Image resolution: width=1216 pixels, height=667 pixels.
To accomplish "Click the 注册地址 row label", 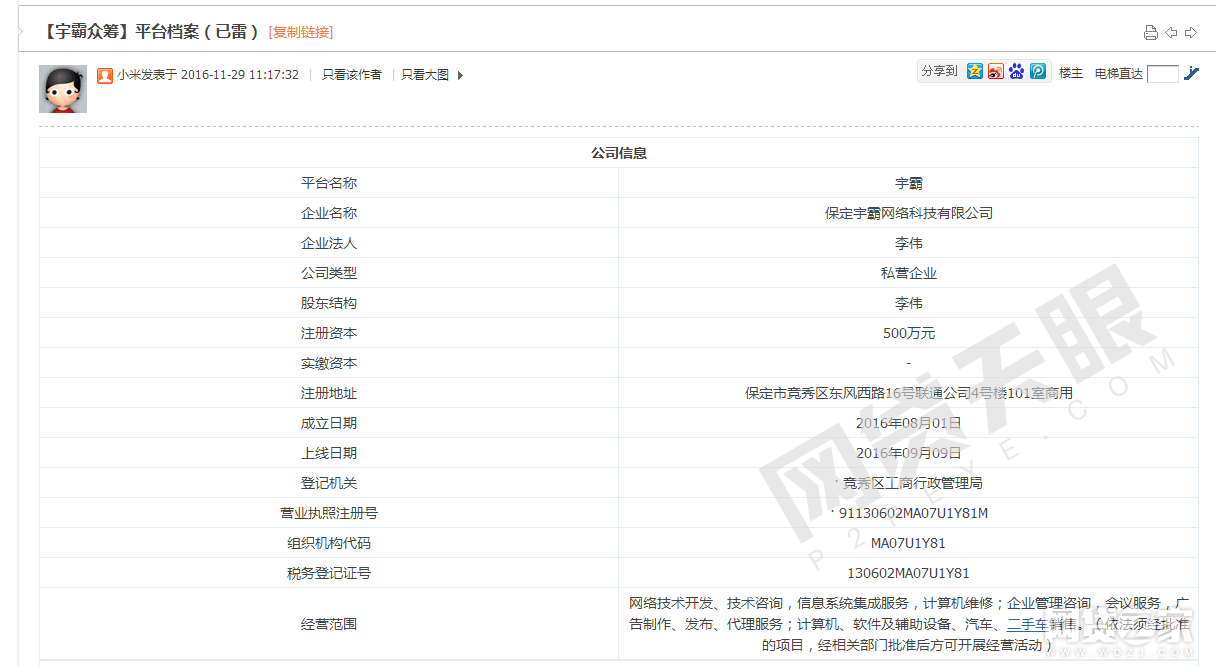I will click(x=329, y=393).
